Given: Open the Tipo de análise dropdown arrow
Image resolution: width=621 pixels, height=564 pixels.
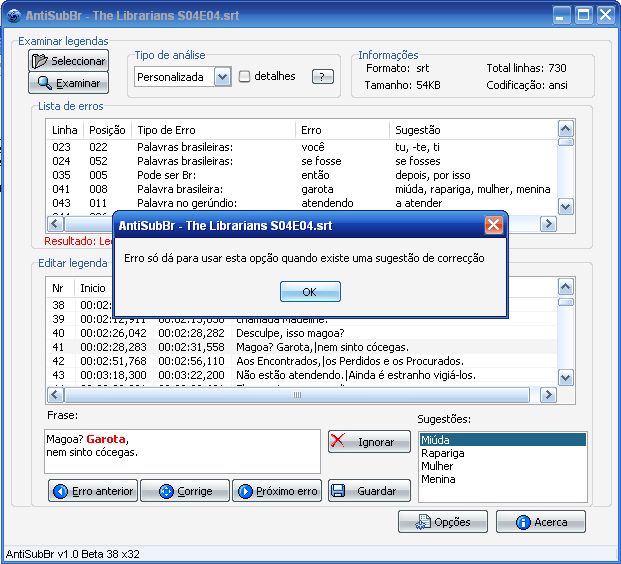Looking at the screenshot, I should click(x=223, y=76).
